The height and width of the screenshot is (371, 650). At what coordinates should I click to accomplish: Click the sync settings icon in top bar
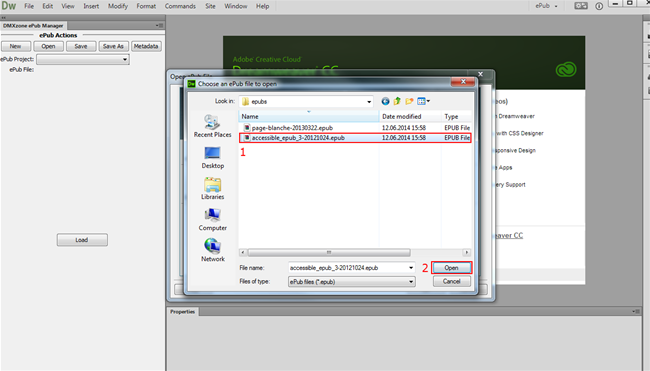point(580,6)
